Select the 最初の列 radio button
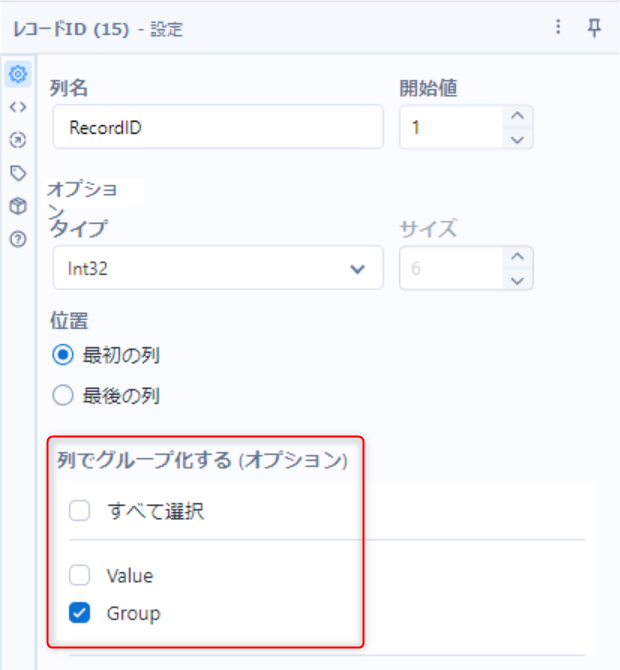This screenshot has width=620, height=670. click(63, 355)
